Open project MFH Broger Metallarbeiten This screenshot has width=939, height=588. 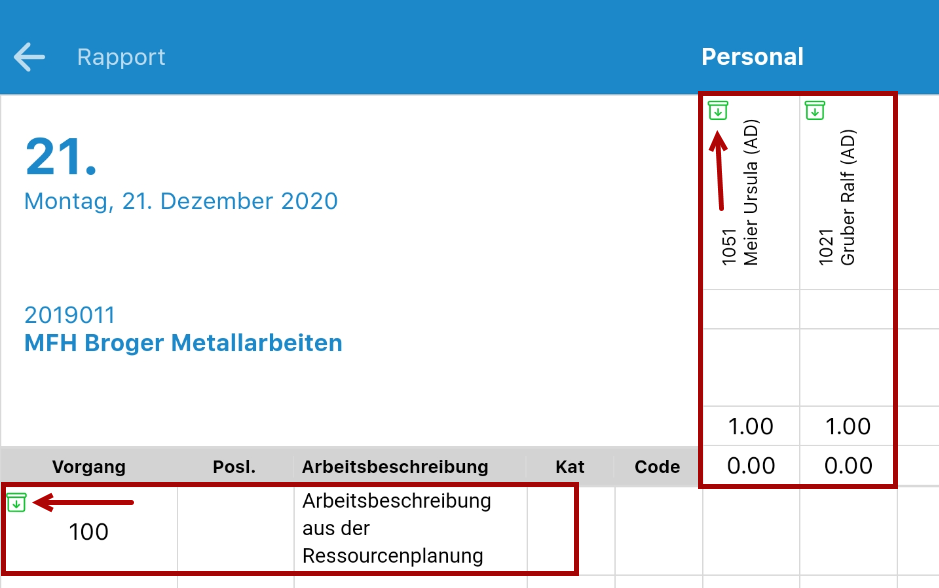pyautogui.click(x=183, y=343)
